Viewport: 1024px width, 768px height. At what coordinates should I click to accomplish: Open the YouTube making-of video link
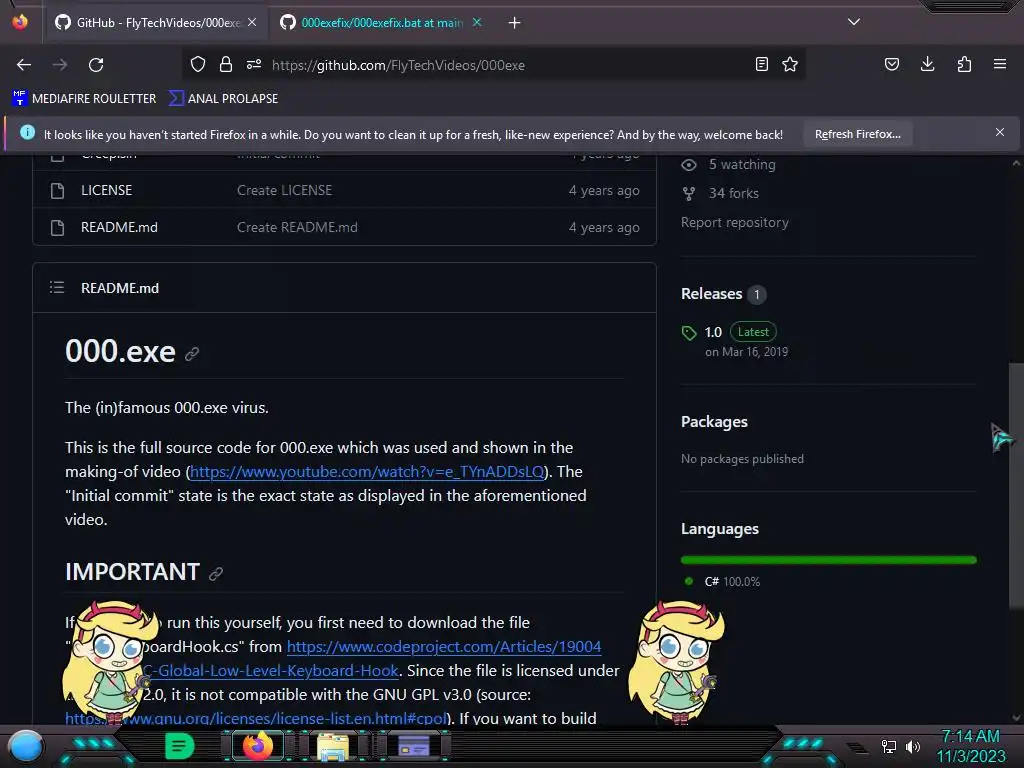tap(367, 472)
